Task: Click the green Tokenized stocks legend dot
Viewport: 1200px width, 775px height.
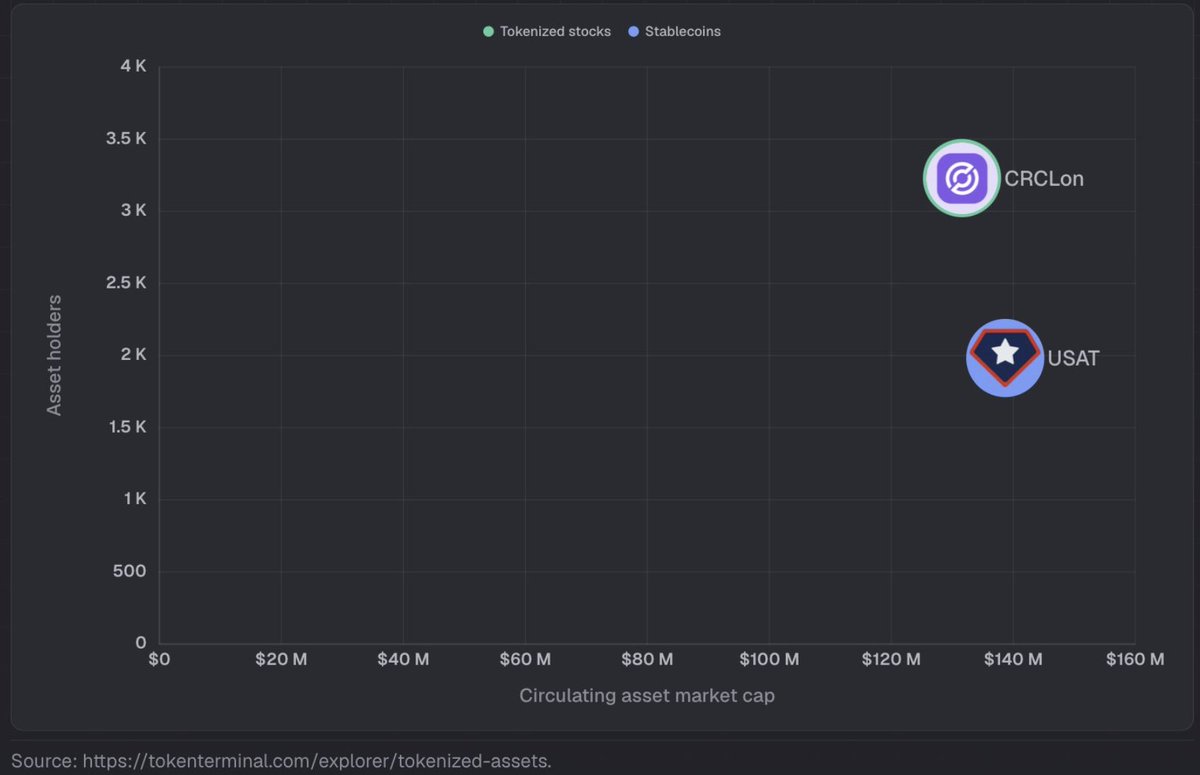Action: 488,32
